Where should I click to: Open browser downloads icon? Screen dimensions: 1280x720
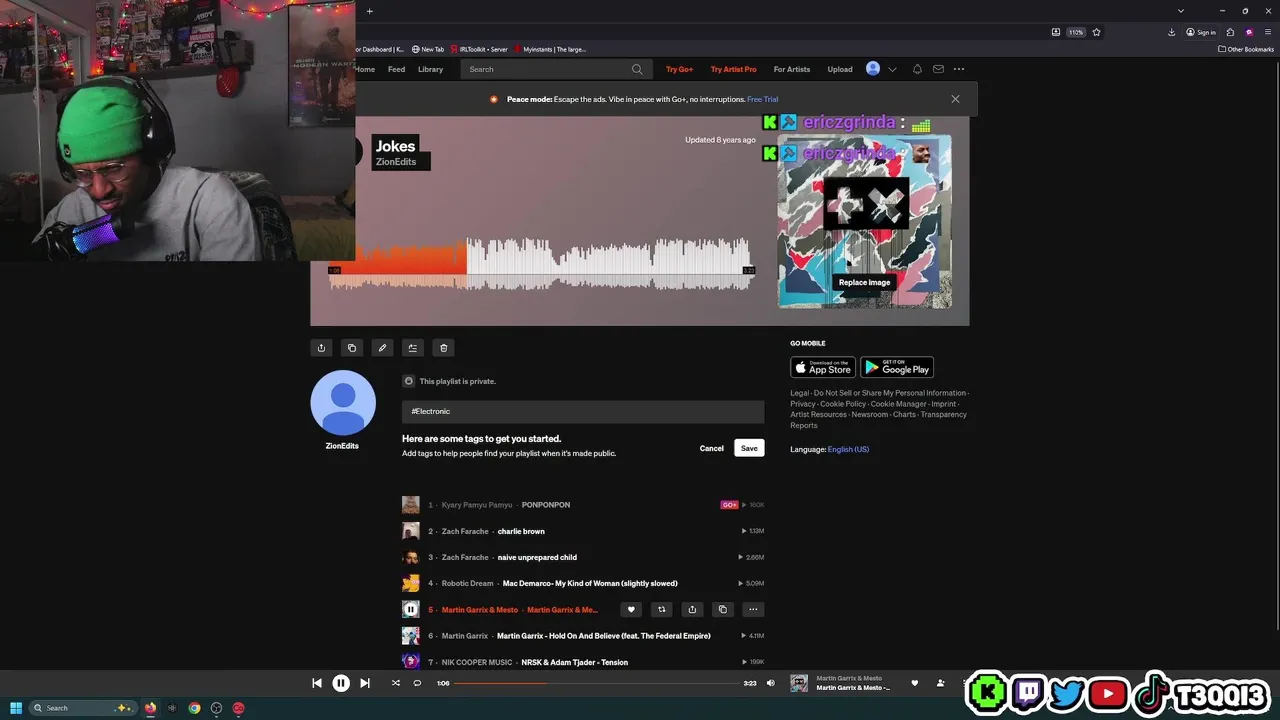click(x=1171, y=32)
